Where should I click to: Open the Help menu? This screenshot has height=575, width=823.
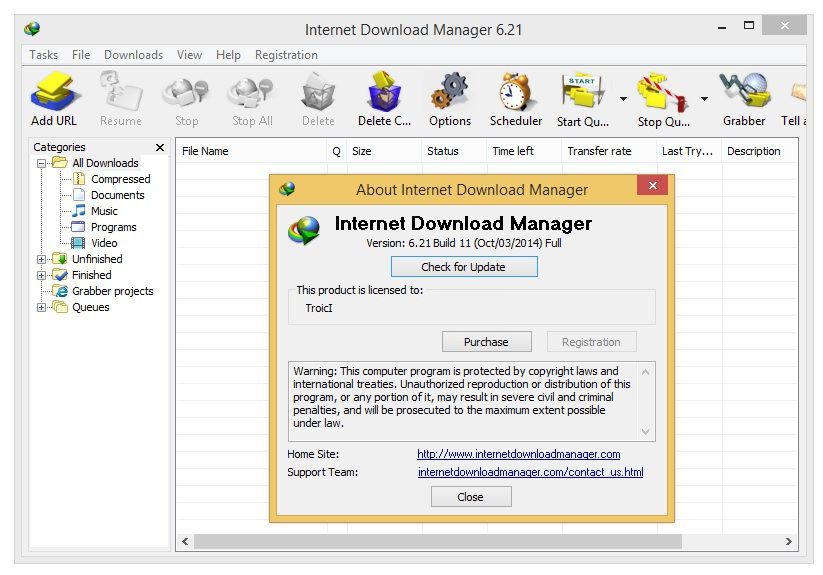(228, 55)
